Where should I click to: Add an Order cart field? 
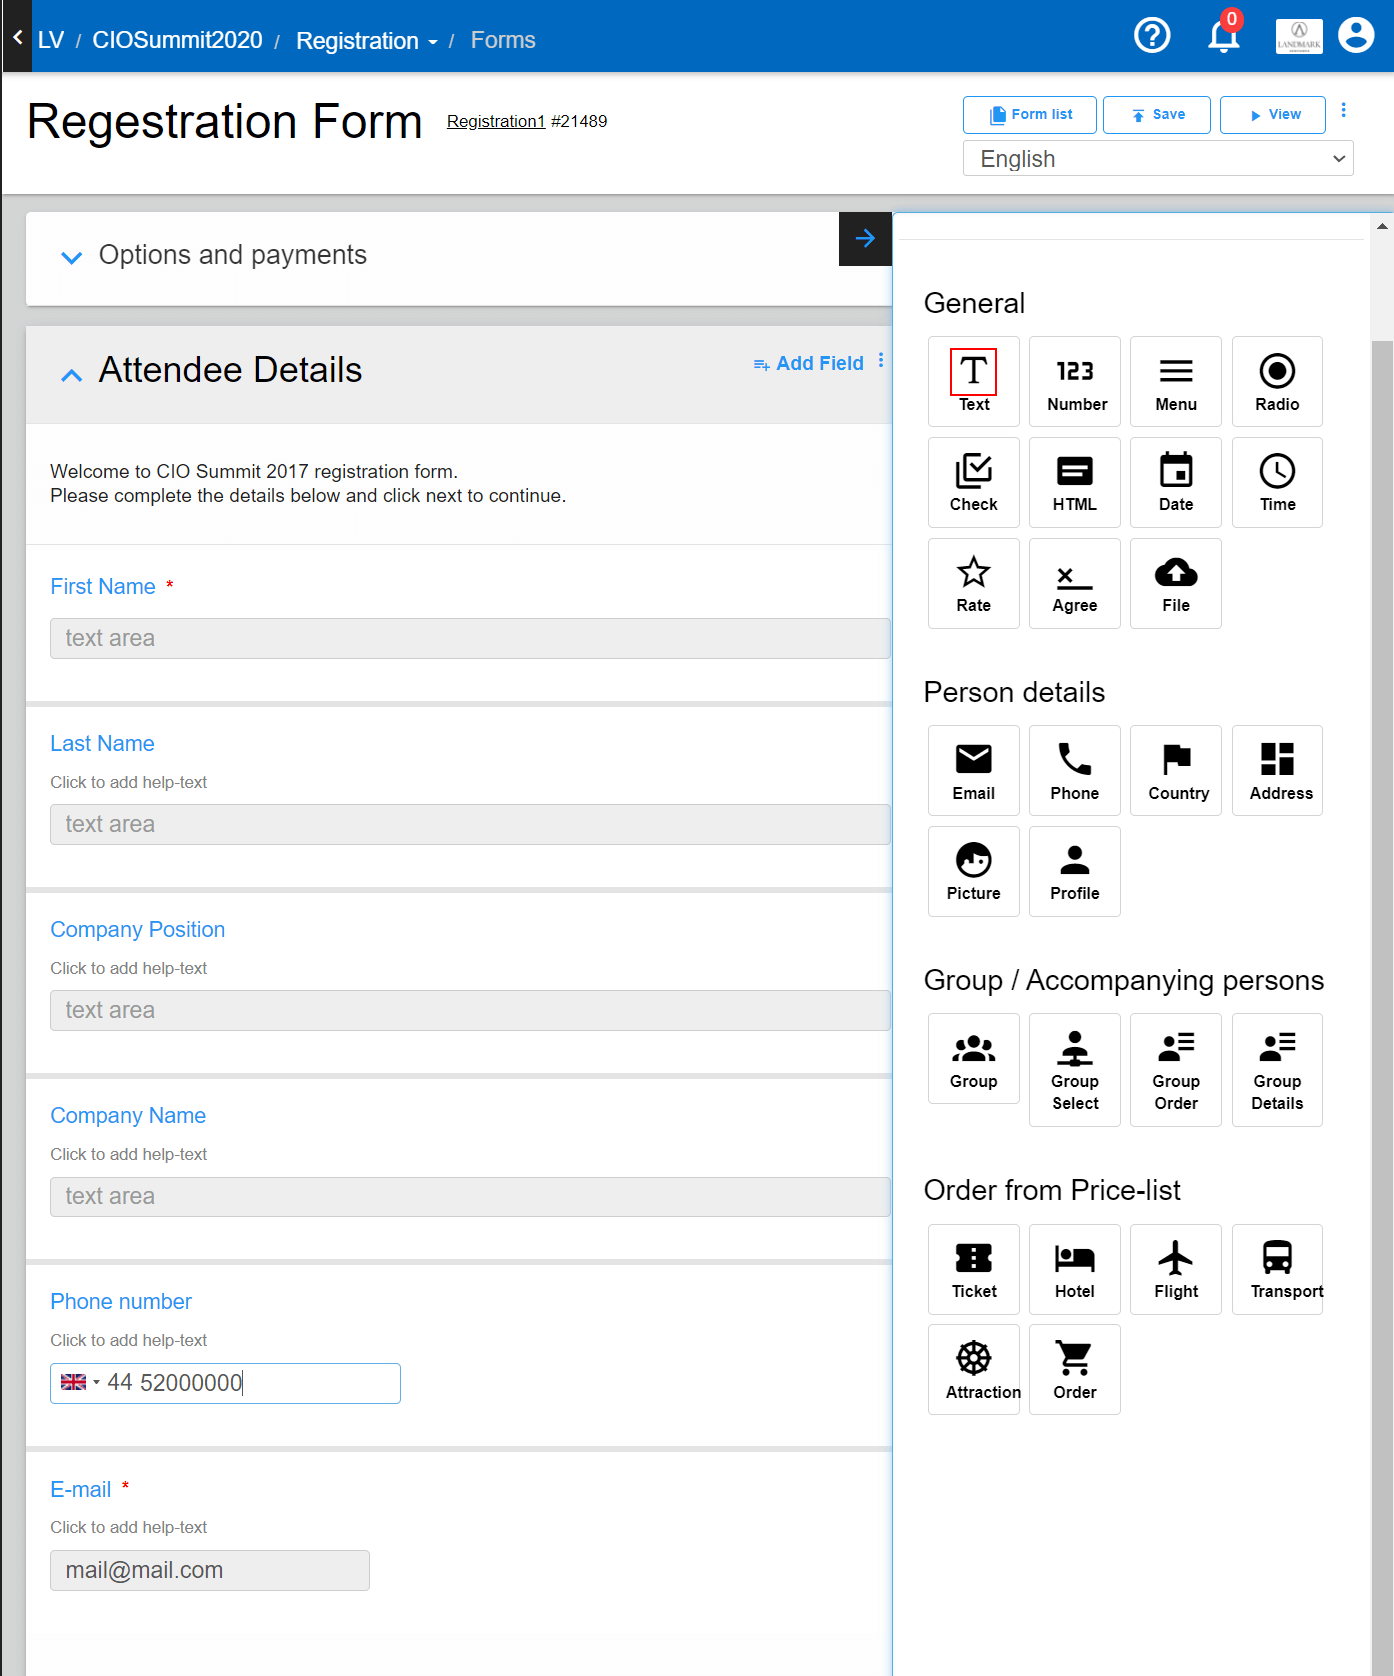tap(1075, 1369)
